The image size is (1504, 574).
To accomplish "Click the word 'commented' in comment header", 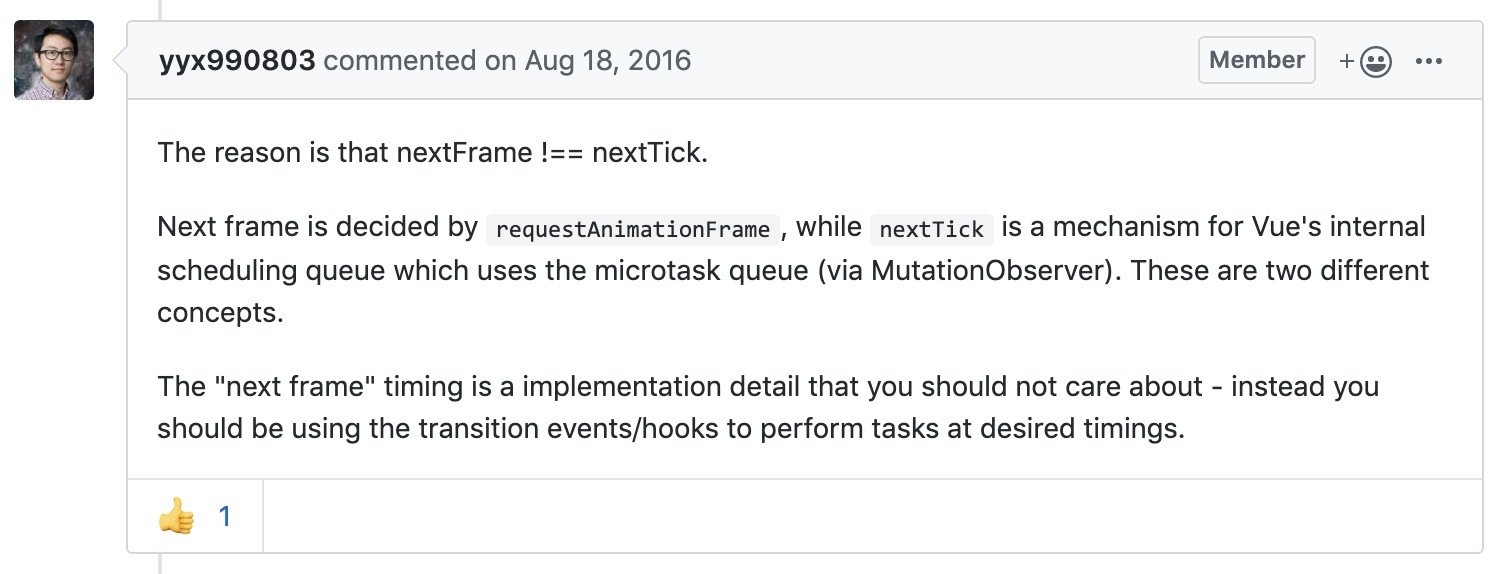I will pos(400,60).
